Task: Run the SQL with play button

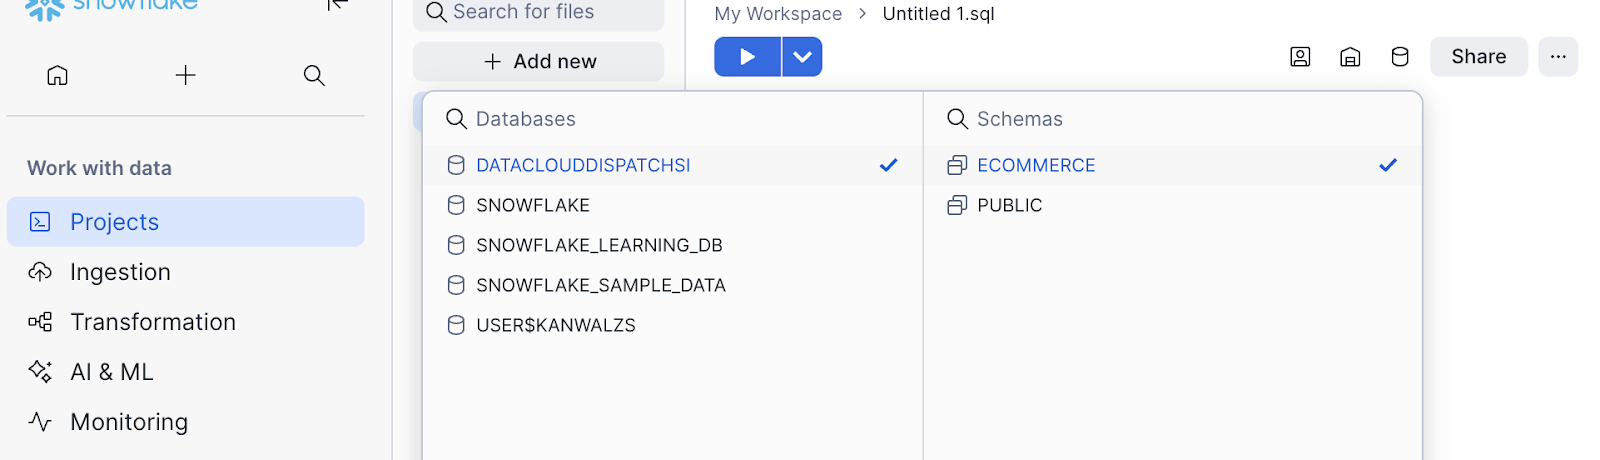Action: point(747,57)
